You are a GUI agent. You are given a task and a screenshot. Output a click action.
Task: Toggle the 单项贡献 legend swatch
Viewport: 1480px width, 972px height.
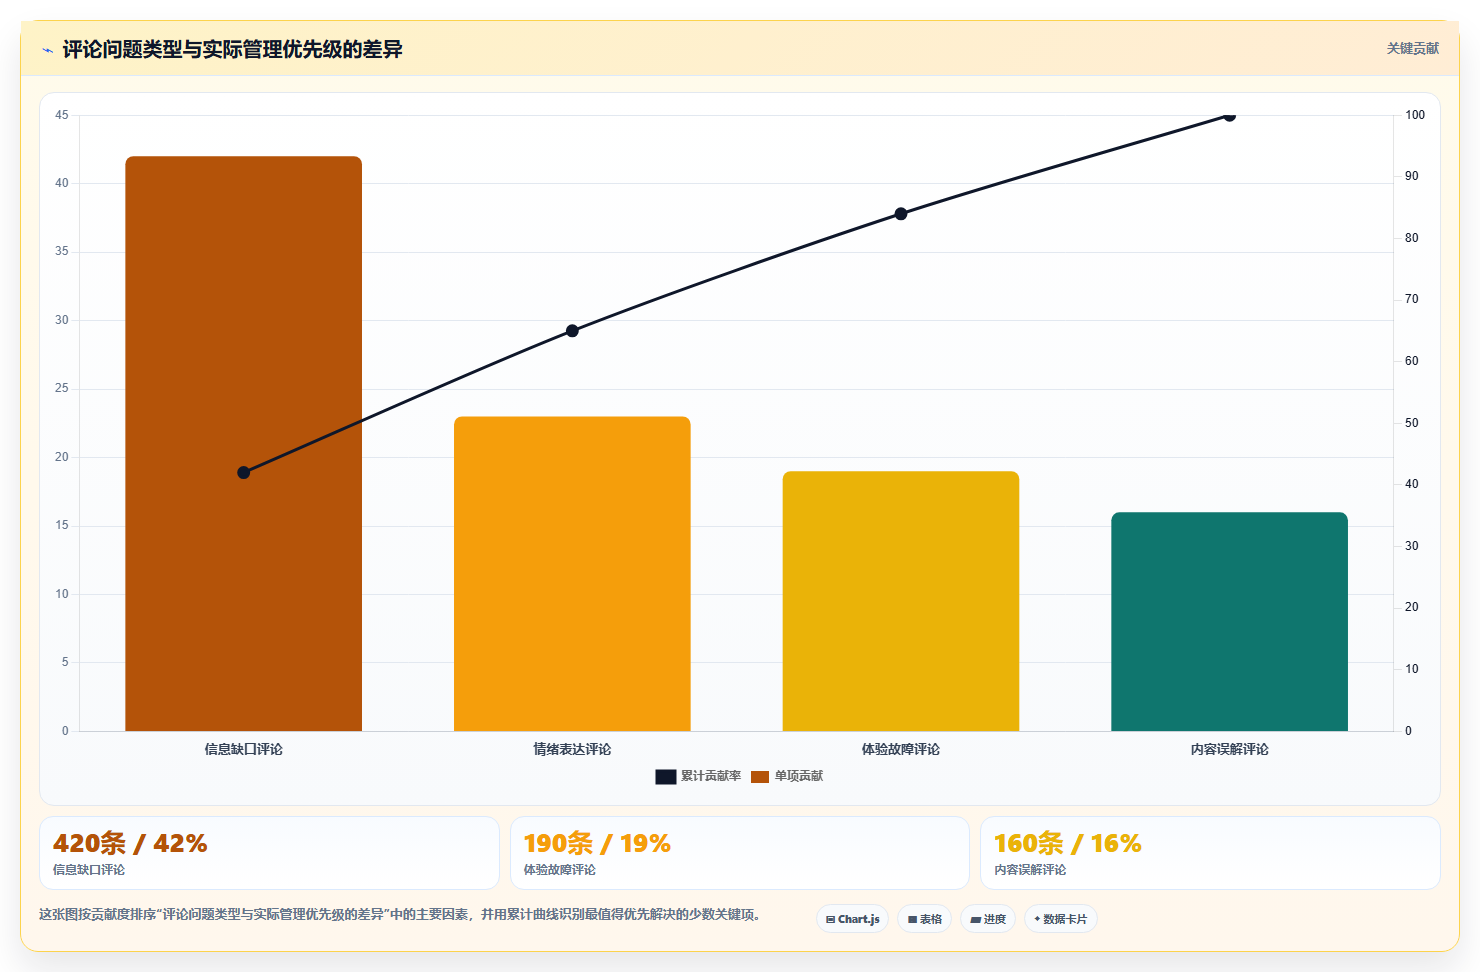760,777
